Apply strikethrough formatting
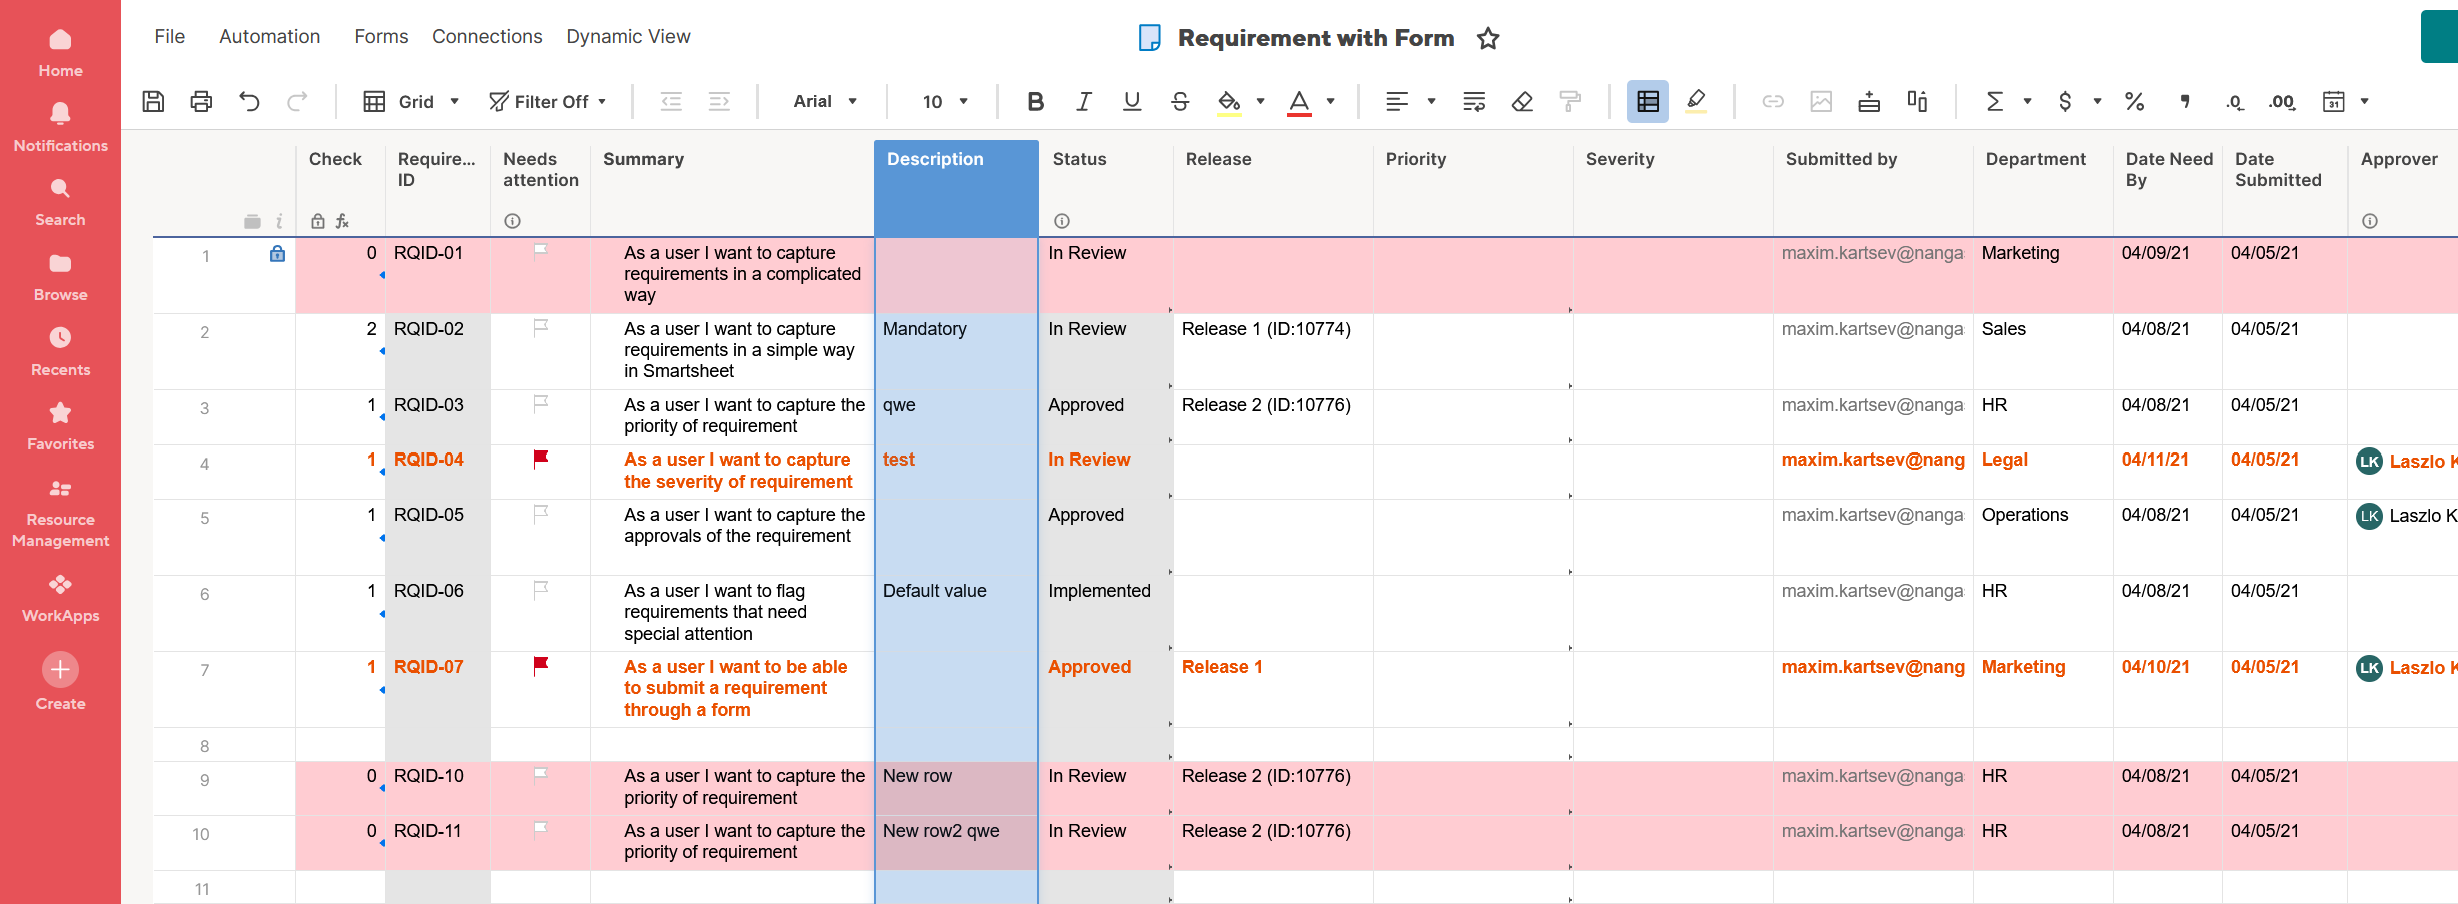Image resolution: width=2458 pixels, height=904 pixels. pyautogui.click(x=1180, y=101)
